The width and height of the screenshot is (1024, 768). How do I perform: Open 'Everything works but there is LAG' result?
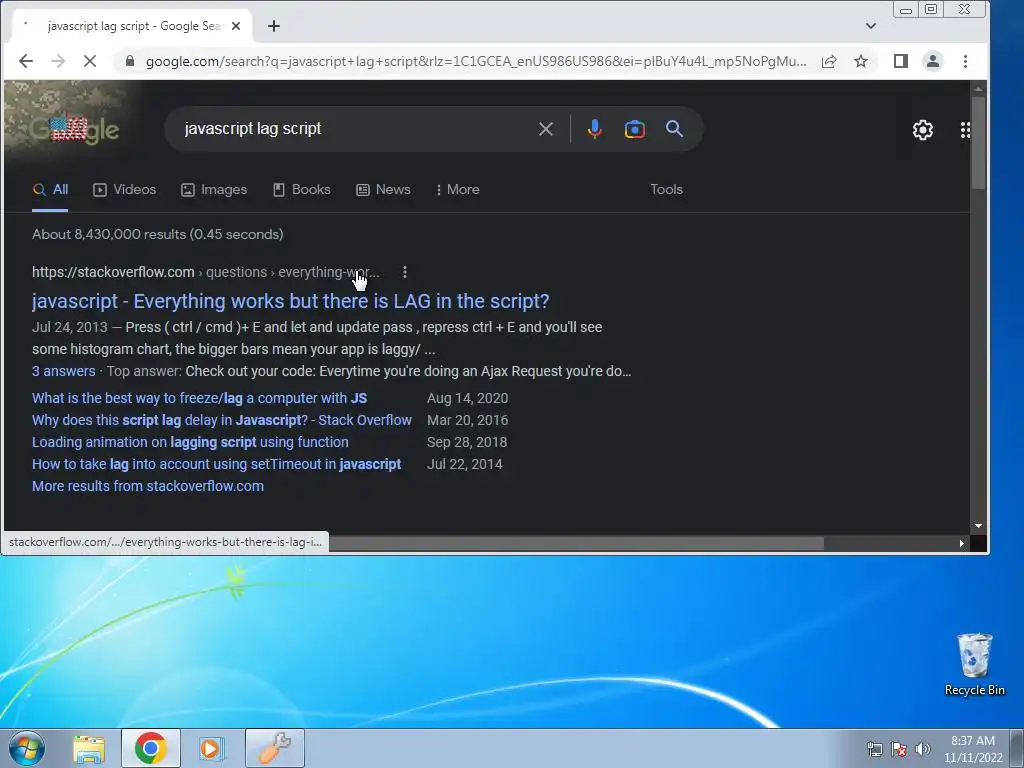[x=291, y=301]
